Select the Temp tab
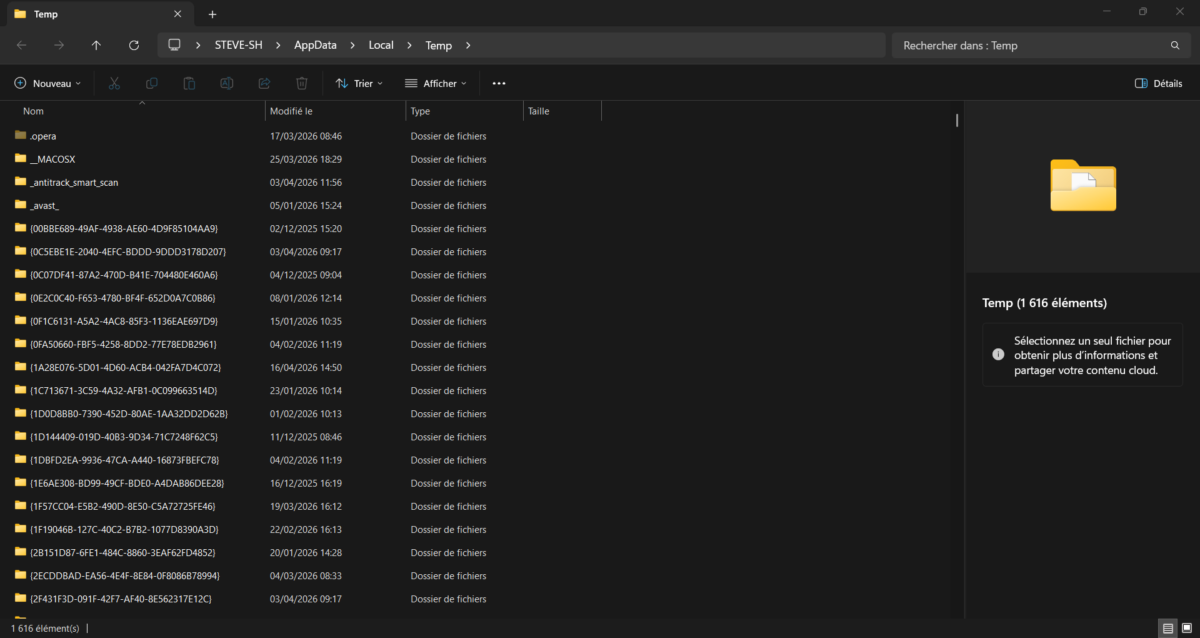 coord(90,14)
